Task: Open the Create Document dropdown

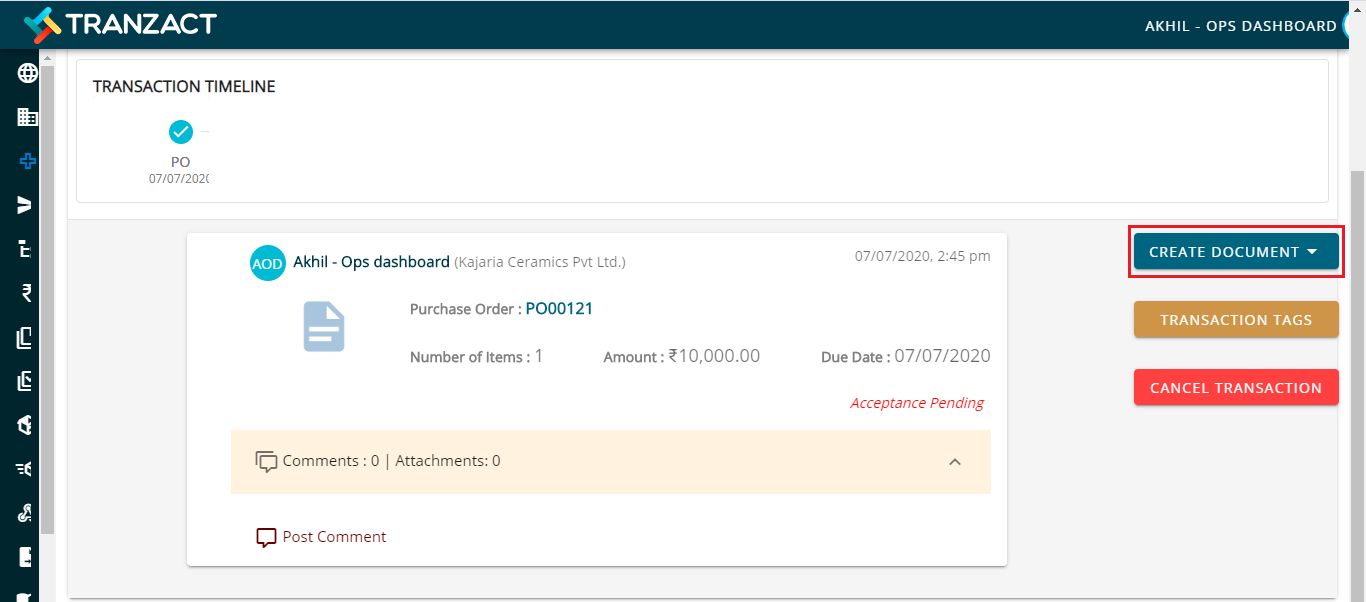Action: click(x=1236, y=252)
